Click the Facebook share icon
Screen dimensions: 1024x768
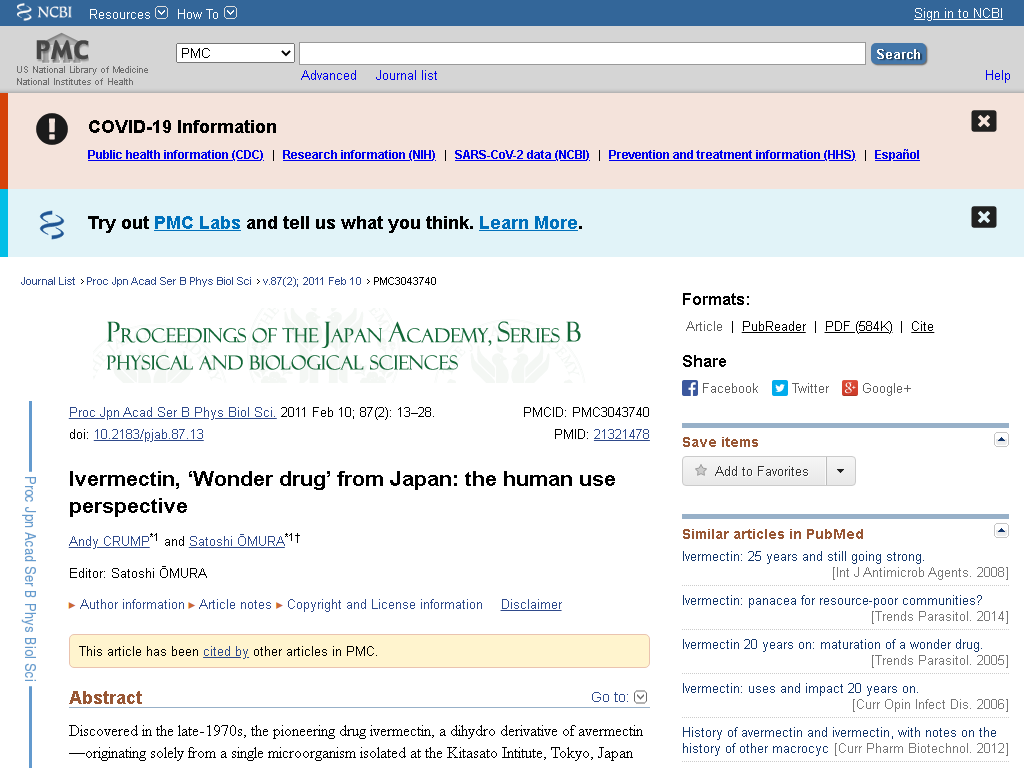(690, 389)
